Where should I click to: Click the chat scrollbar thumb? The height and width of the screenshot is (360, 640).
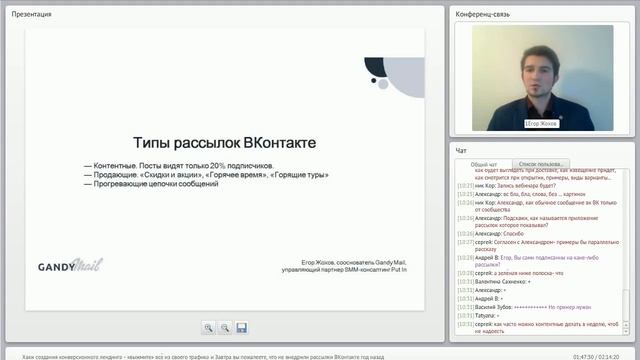click(x=627, y=304)
